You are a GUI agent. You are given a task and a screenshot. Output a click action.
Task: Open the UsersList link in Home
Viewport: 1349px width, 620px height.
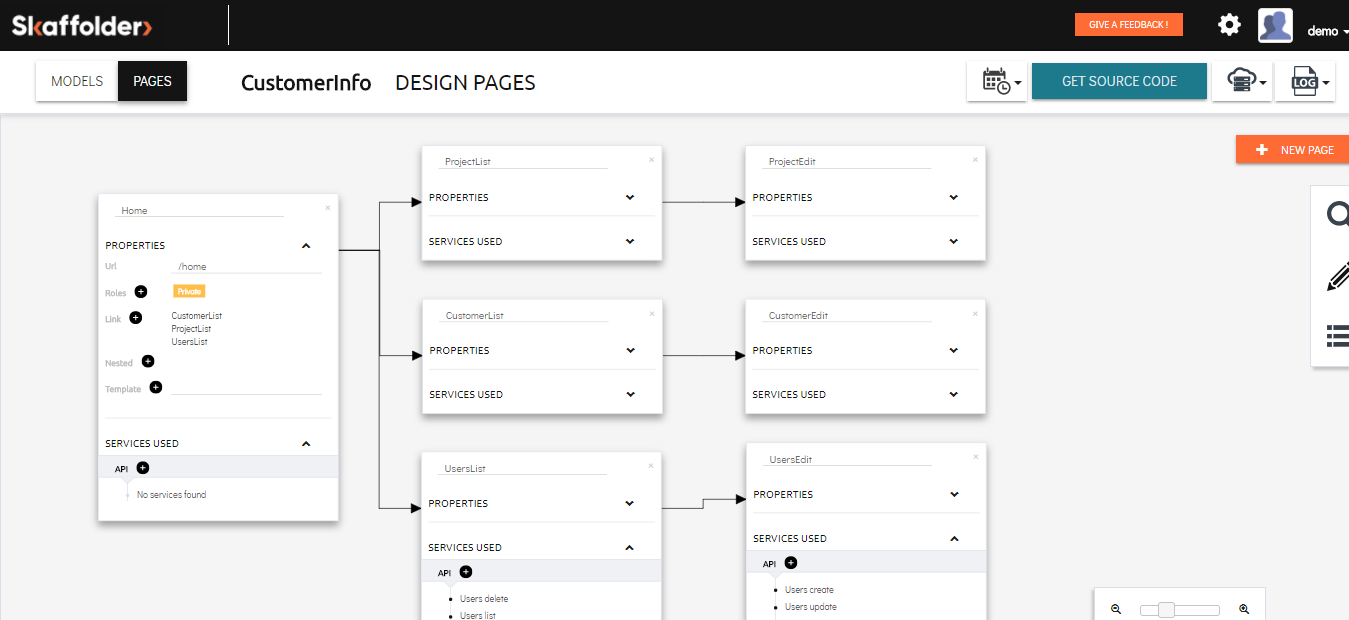click(x=190, y=342)
